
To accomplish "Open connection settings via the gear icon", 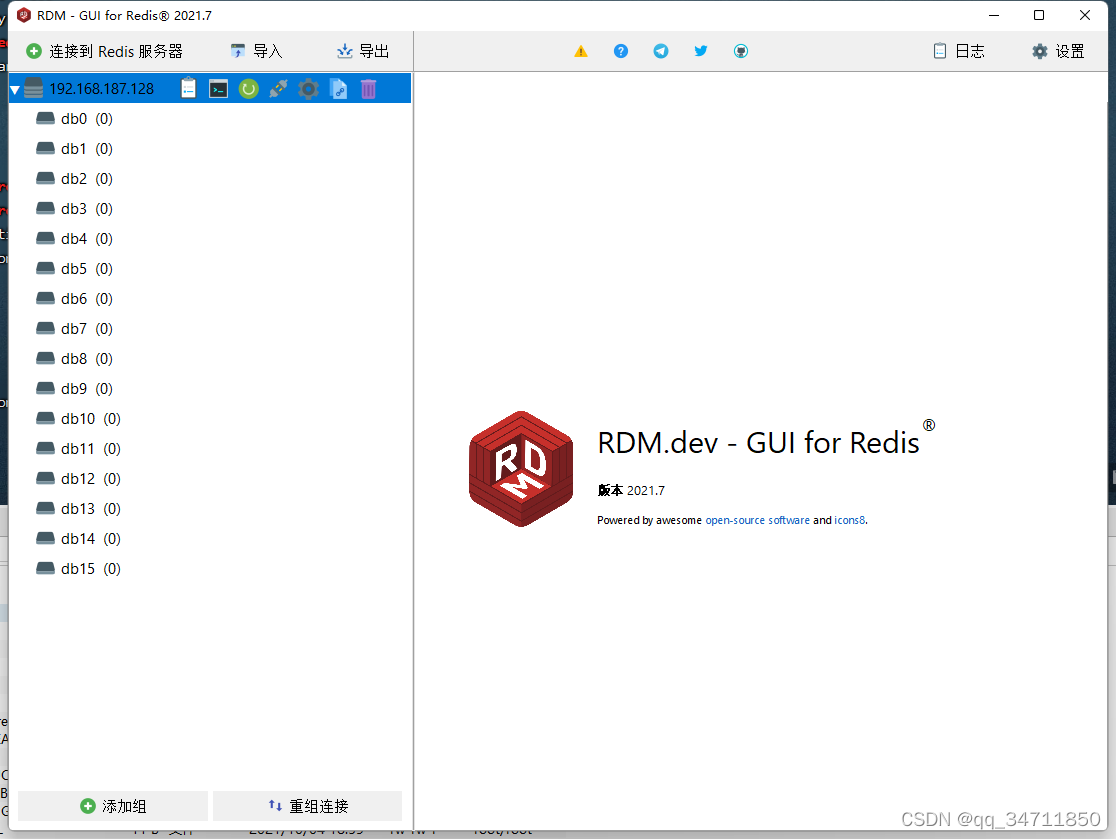I will (307, 88).
